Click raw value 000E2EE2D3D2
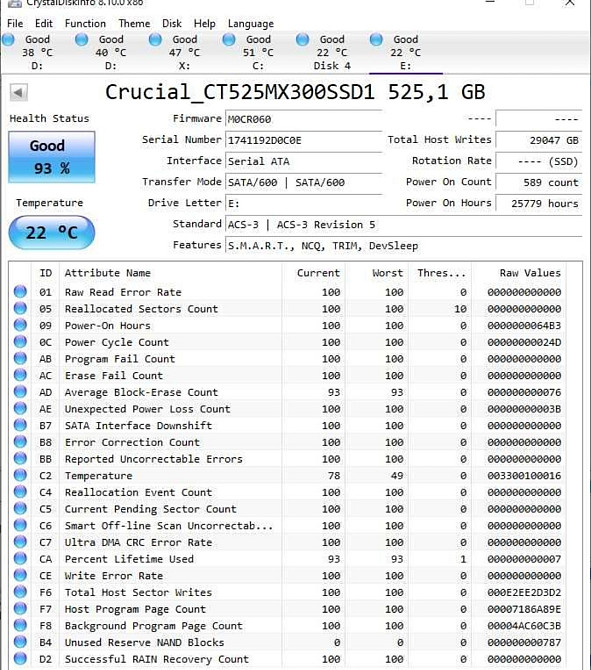 (524, 592)
